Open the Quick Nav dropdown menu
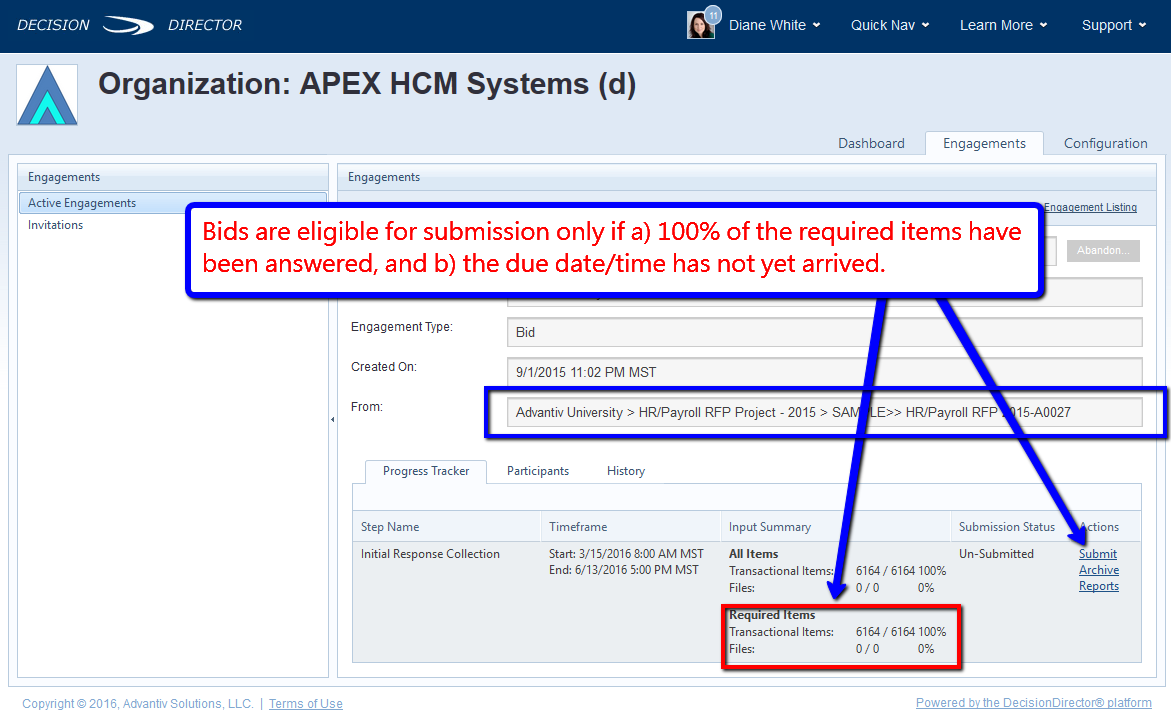The image size is (1171, 727). pyautogui.click(x=890, y=25)
